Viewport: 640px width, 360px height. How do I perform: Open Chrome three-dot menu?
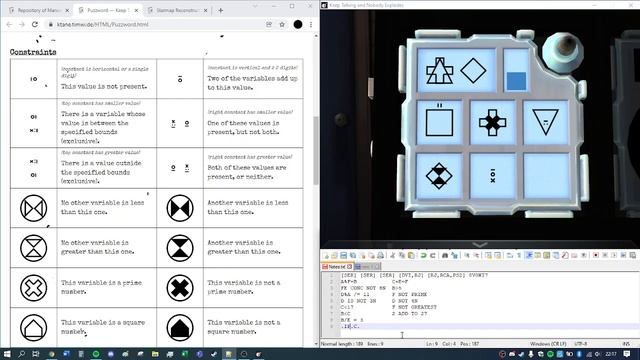(x=311, y=24)
